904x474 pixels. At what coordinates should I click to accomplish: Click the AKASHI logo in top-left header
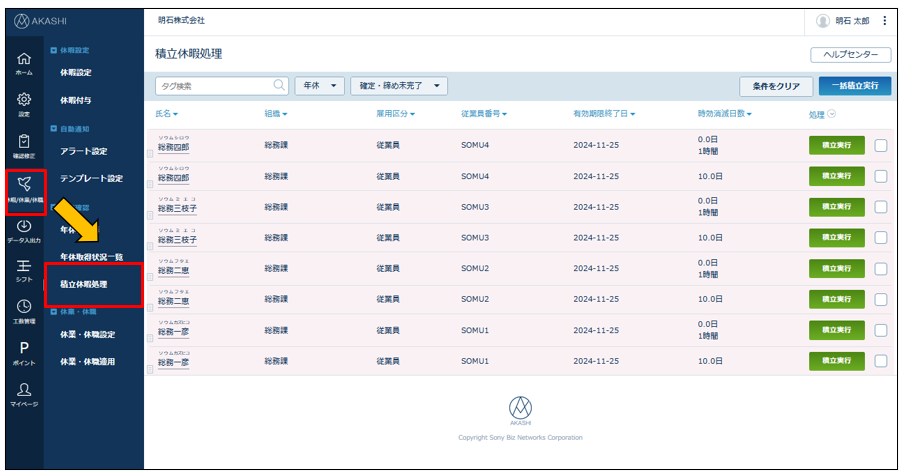pos(40,21)
